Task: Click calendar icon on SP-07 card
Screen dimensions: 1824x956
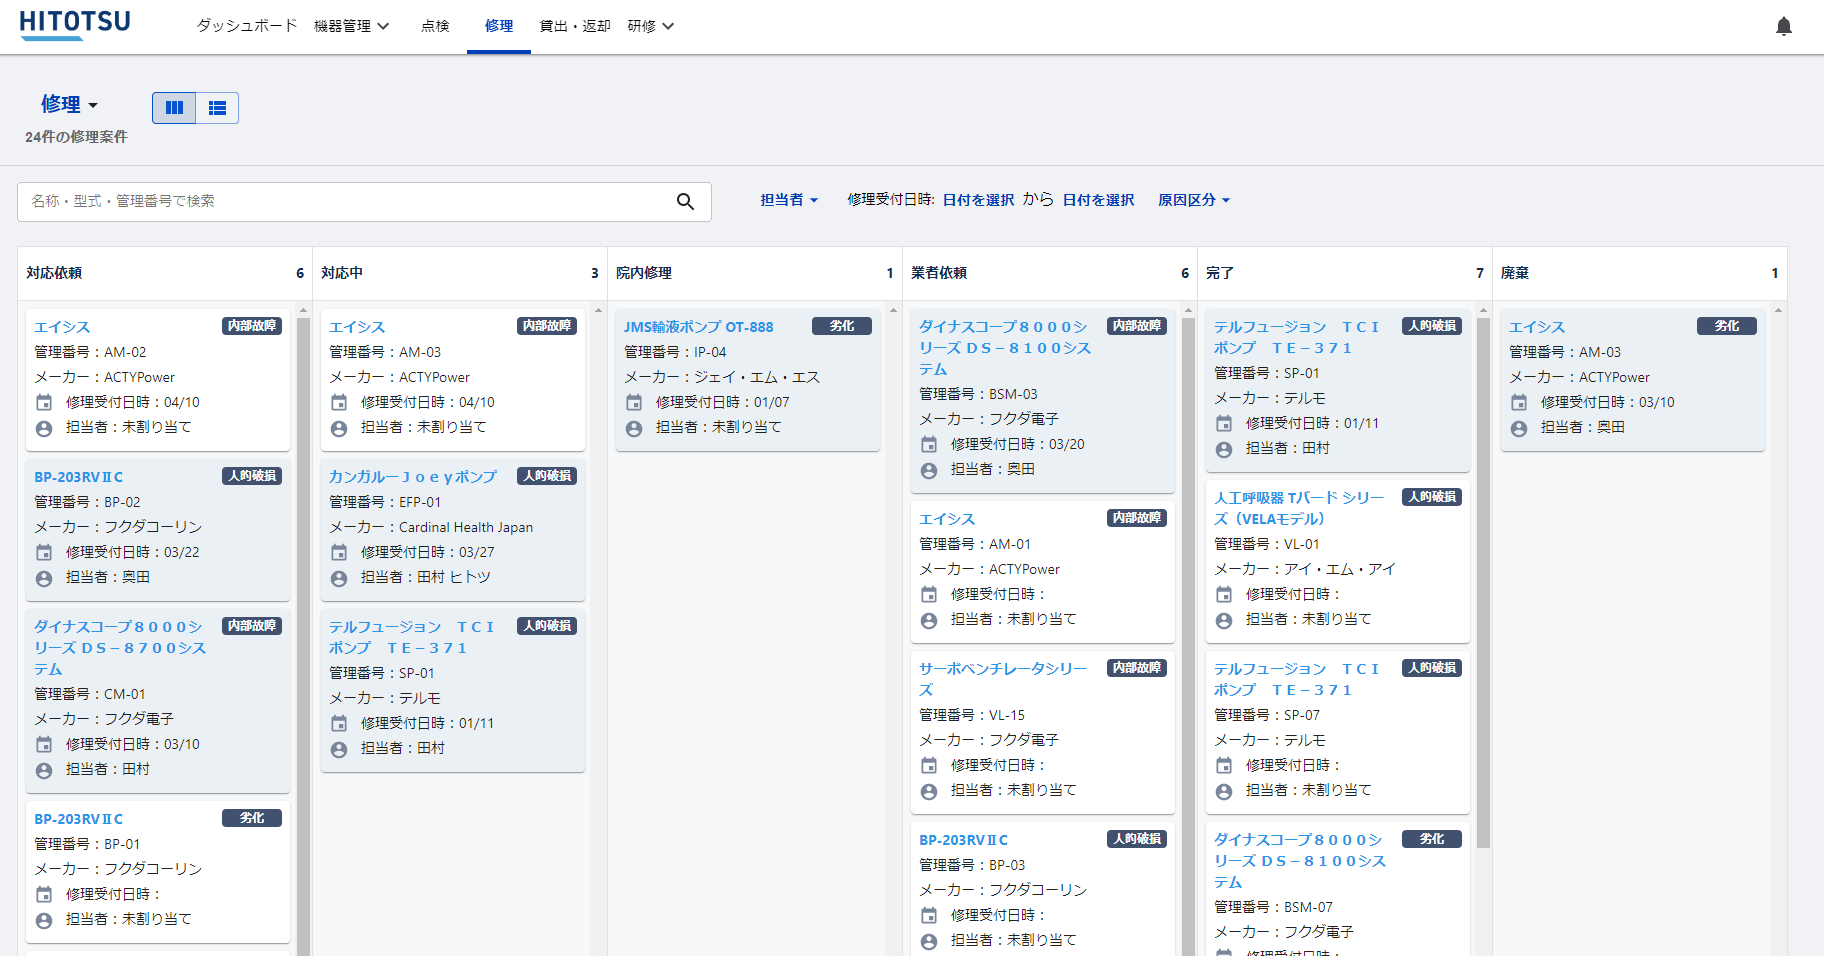Action: pos(1224,765)
